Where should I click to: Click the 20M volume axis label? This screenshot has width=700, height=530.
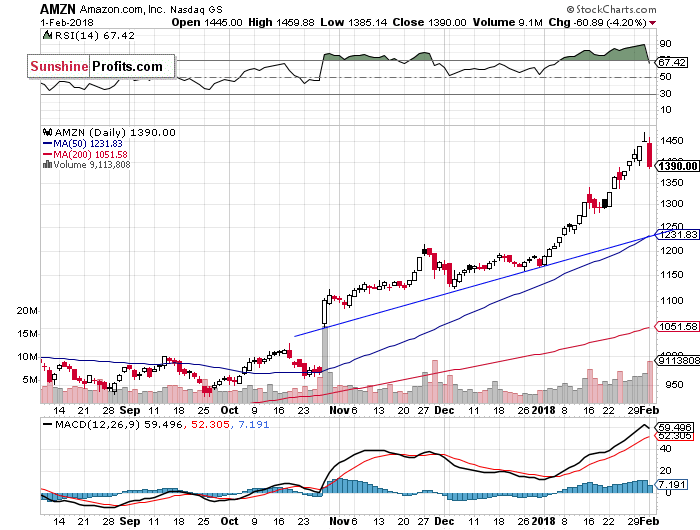(x=27, y=311)
